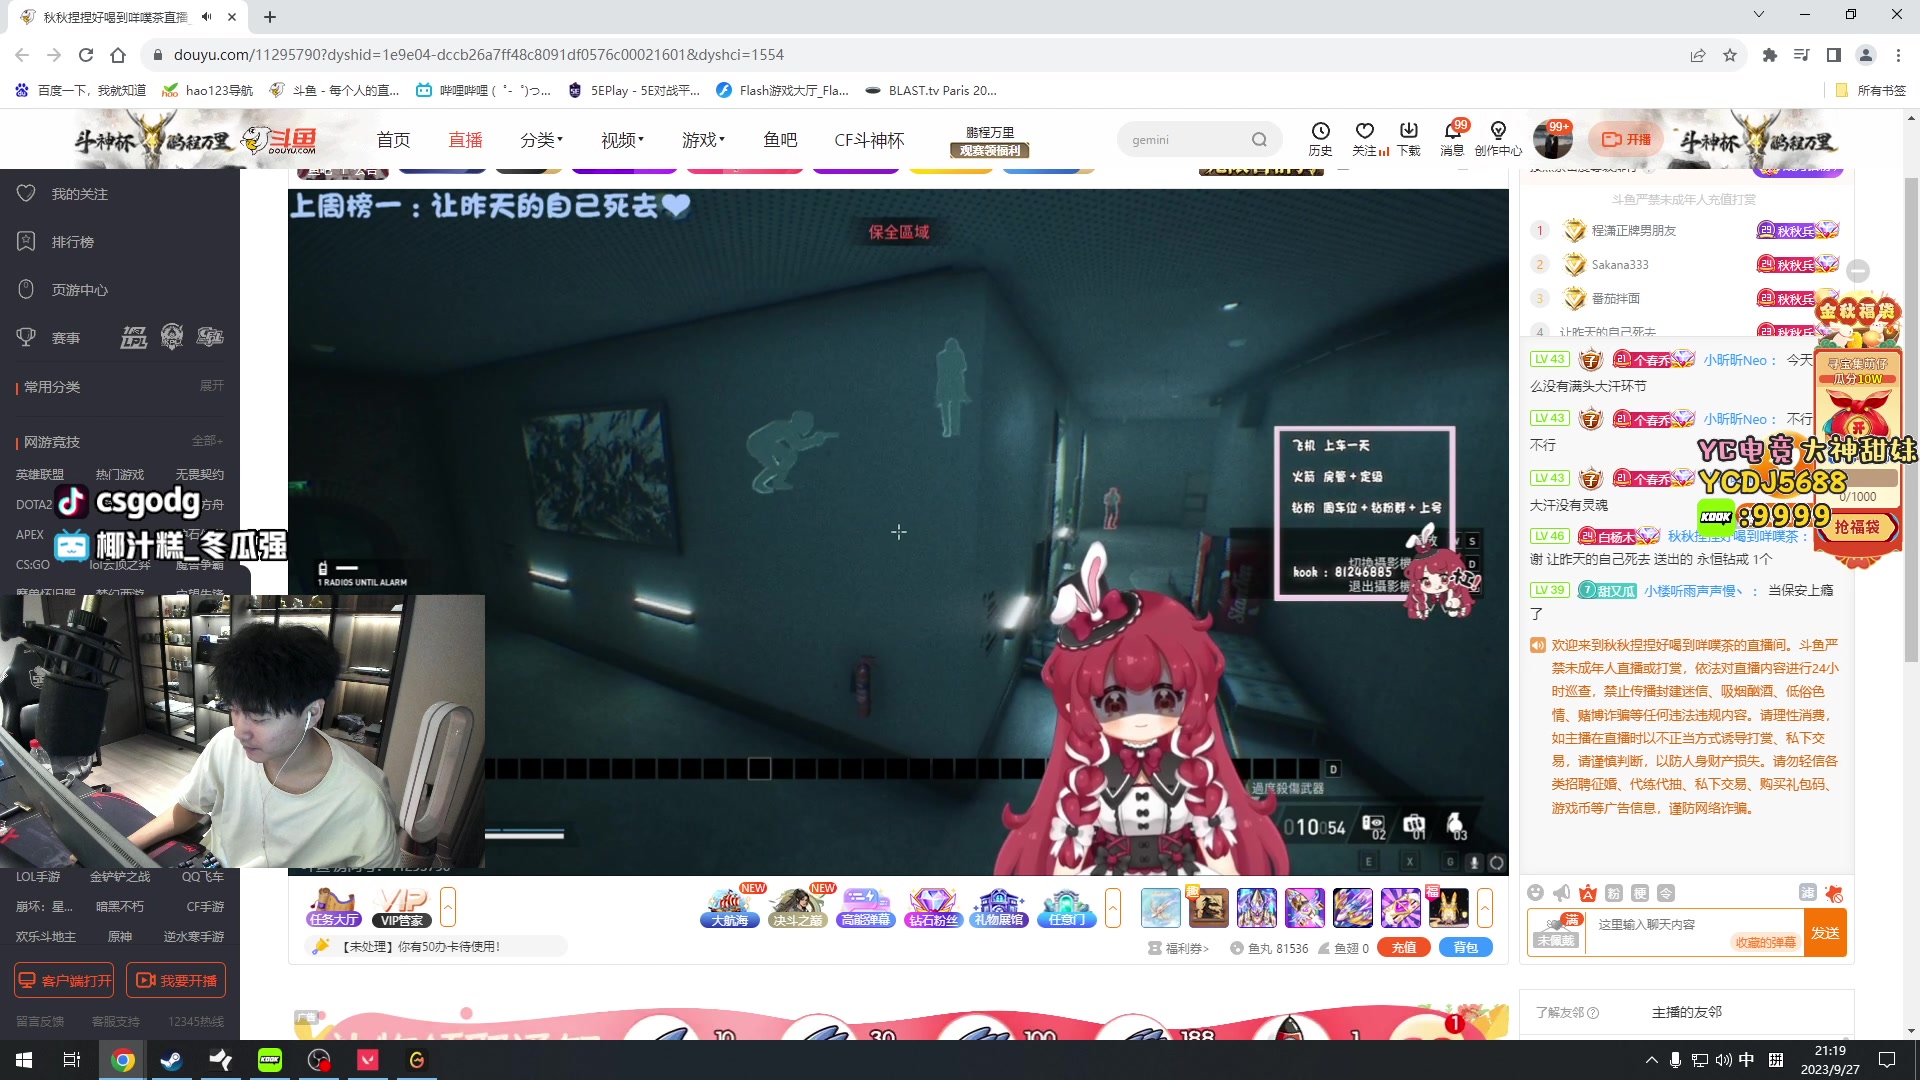
Task: Toggle the block gift effects icon
Action: tap(1834, 893)
